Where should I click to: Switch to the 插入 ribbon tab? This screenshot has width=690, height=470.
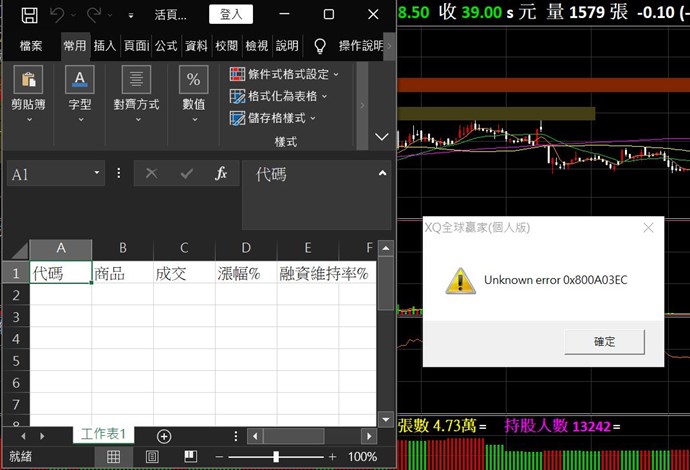coord(105,46)
